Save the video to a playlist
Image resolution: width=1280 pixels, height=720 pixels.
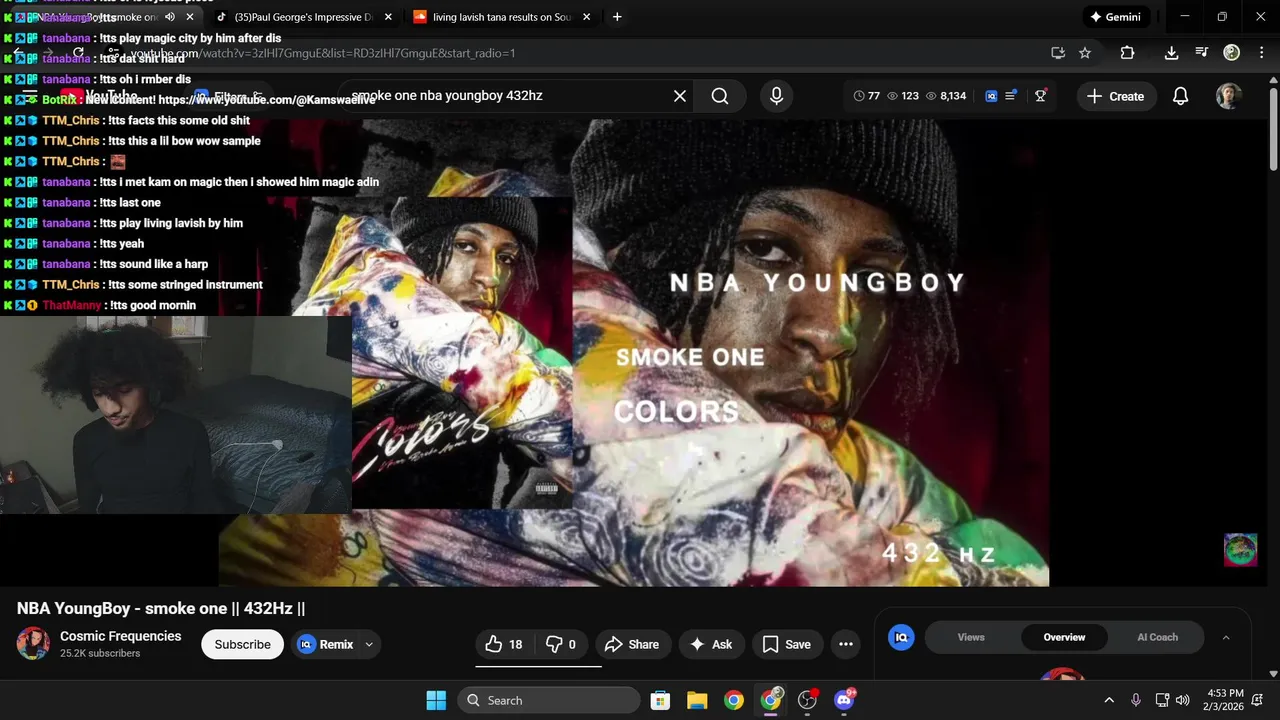click(787, 645)
